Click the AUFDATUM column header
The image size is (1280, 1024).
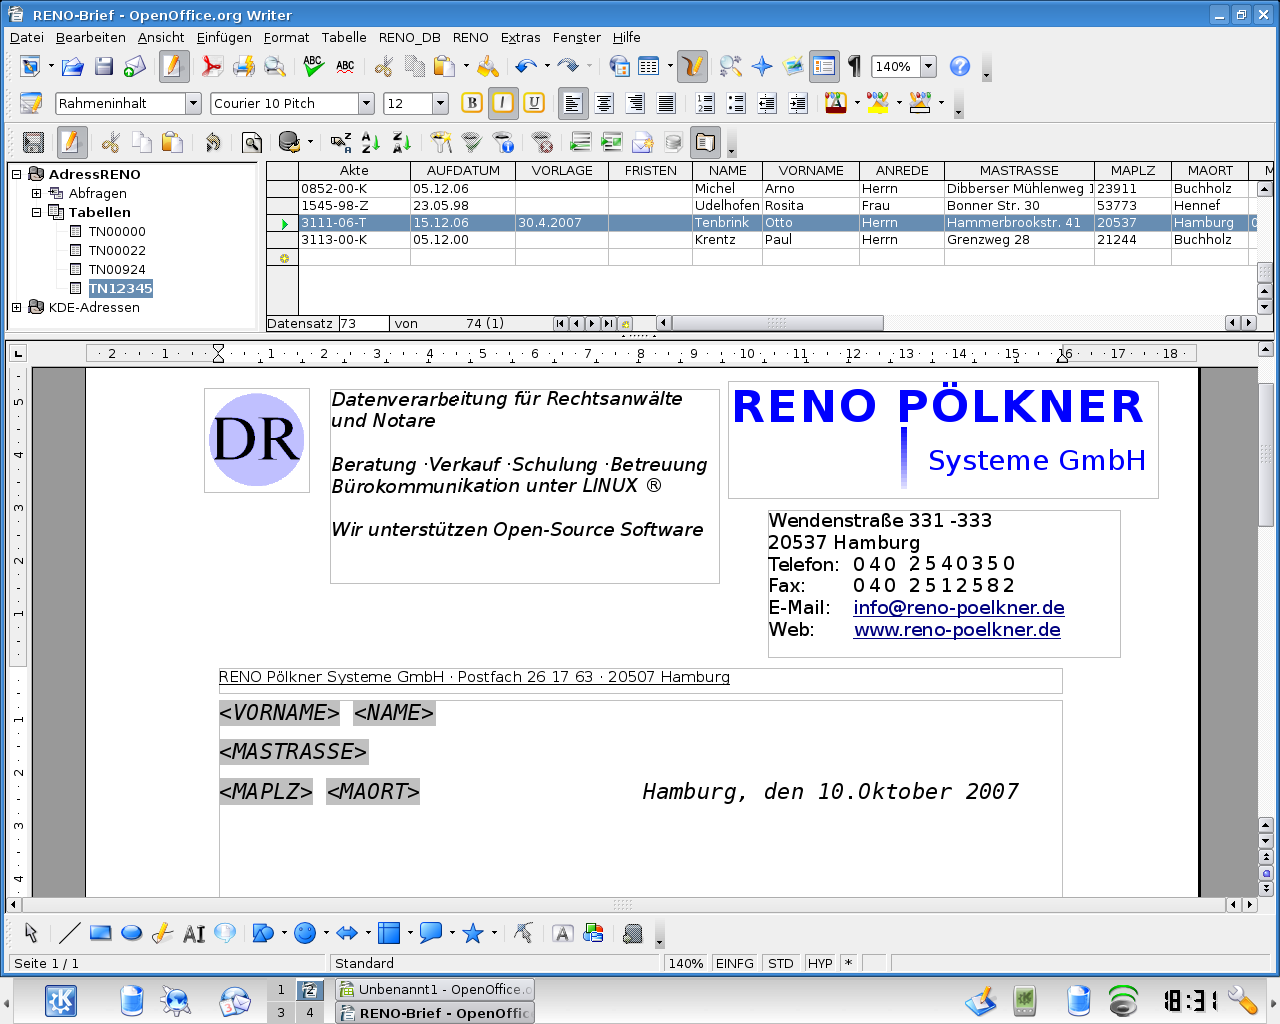click(463, 171)
